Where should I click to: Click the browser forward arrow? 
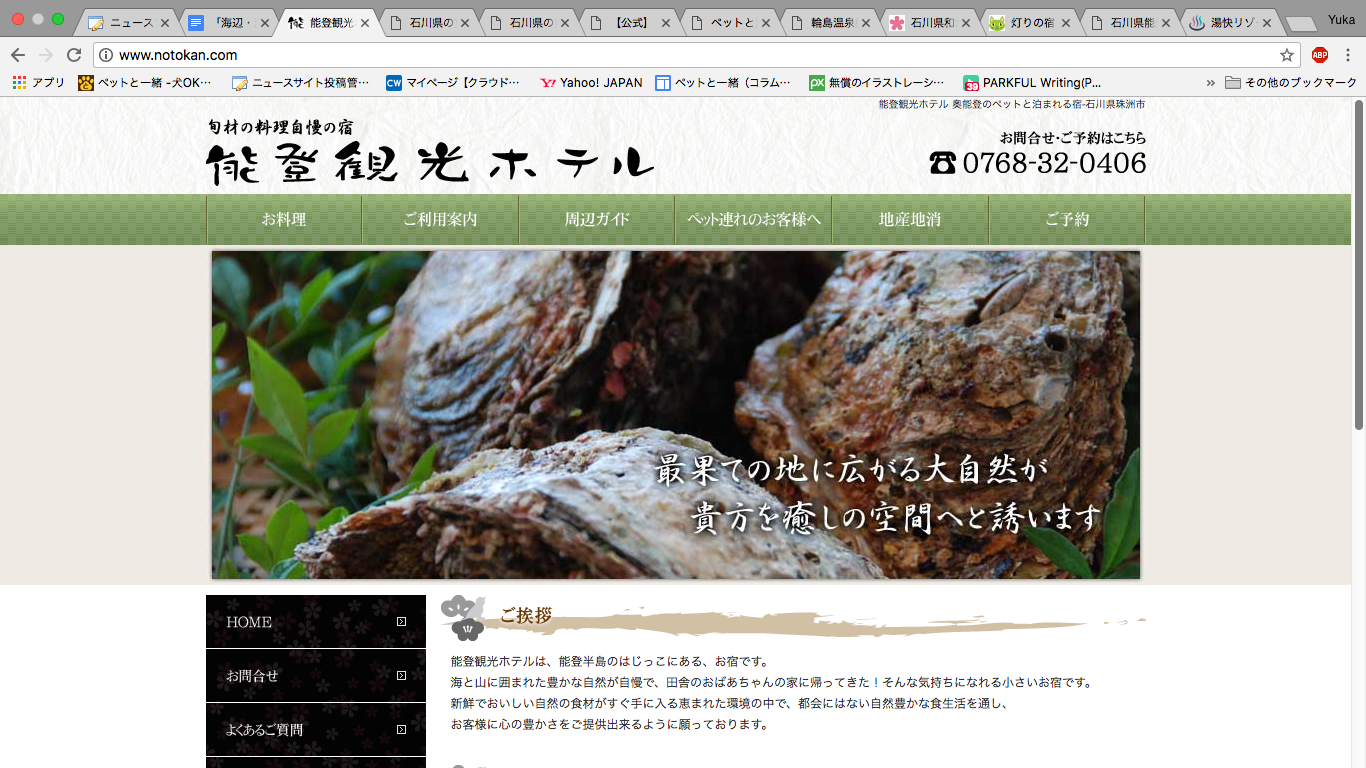(x=46, y=55)
